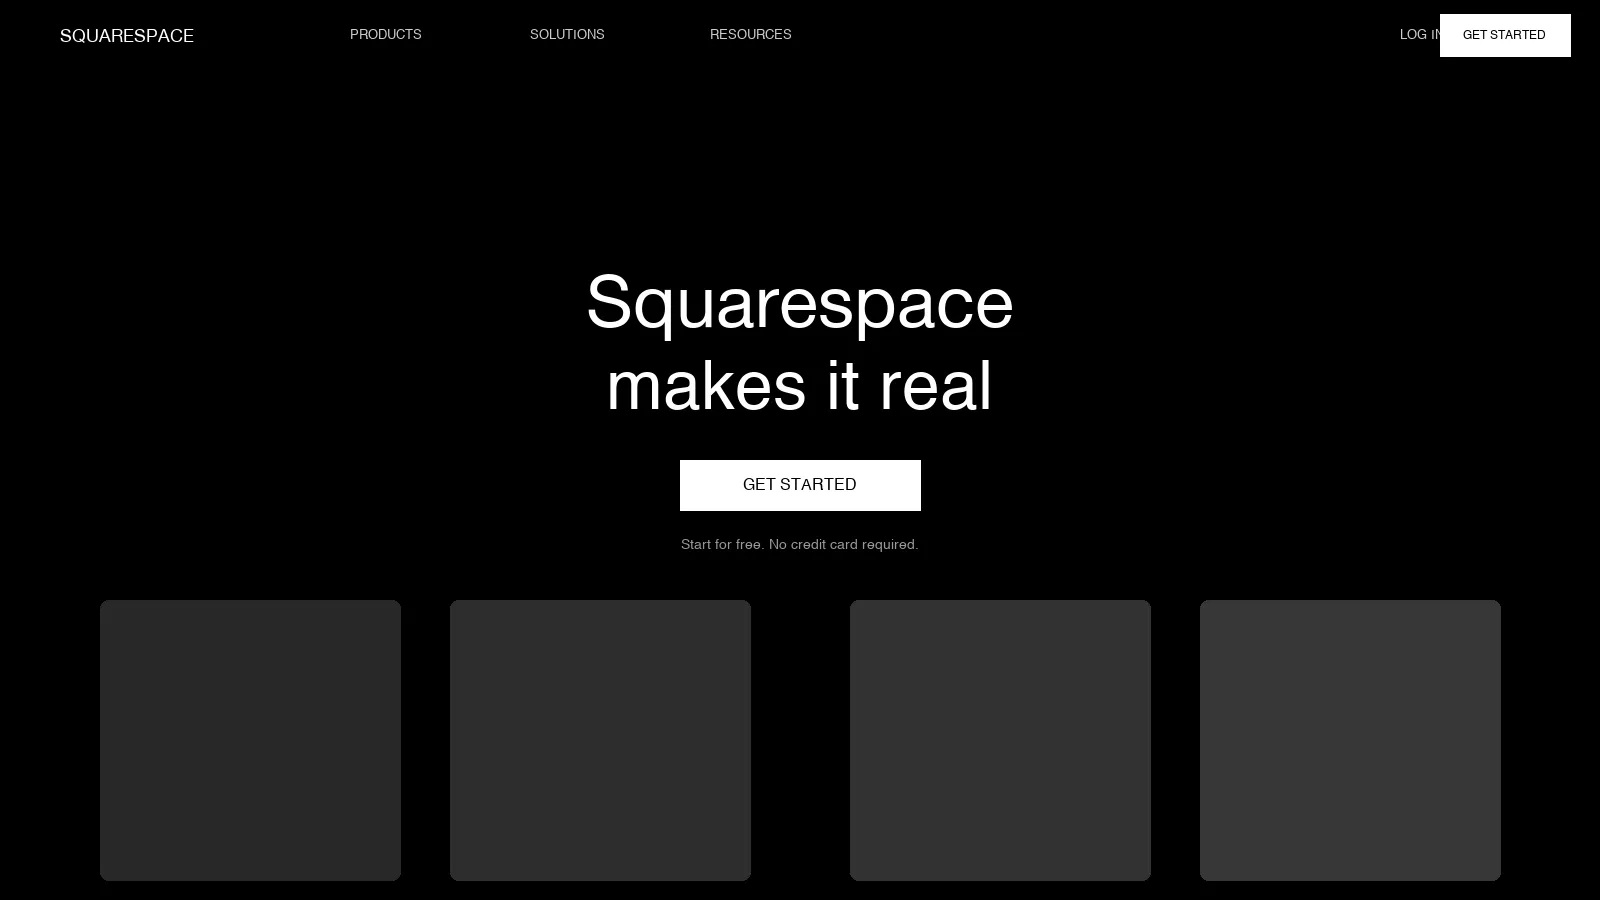
Task: Open the SOLUTIONS menu
Action: (567, 35)
